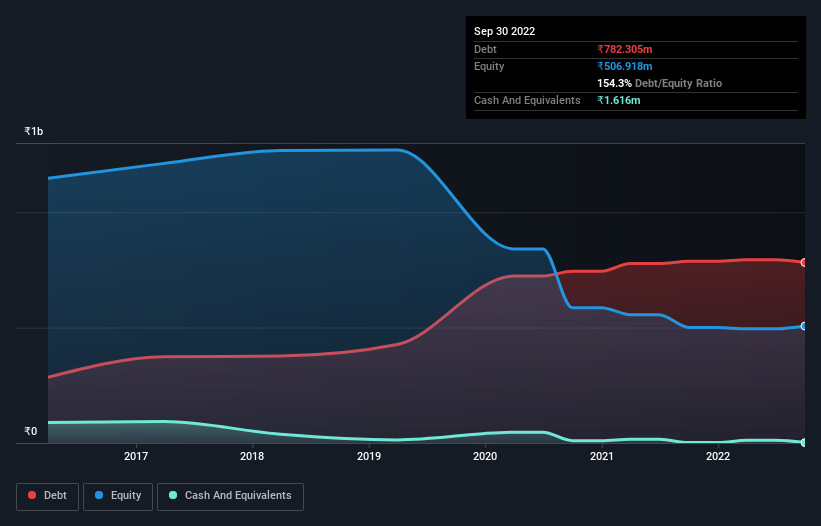Click the ₹1.616m cash value
The width and height of the screenshot is (821, 526).
[x=618, y=100]
